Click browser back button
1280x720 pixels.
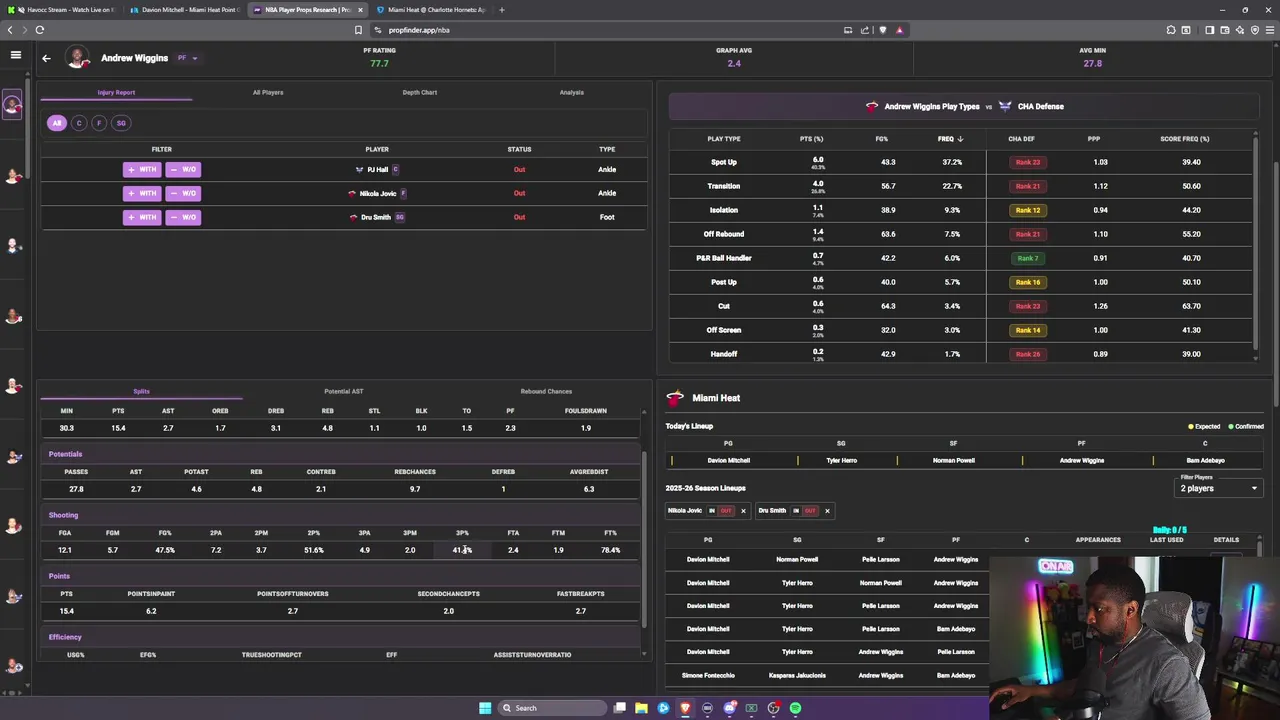point(10,30)
